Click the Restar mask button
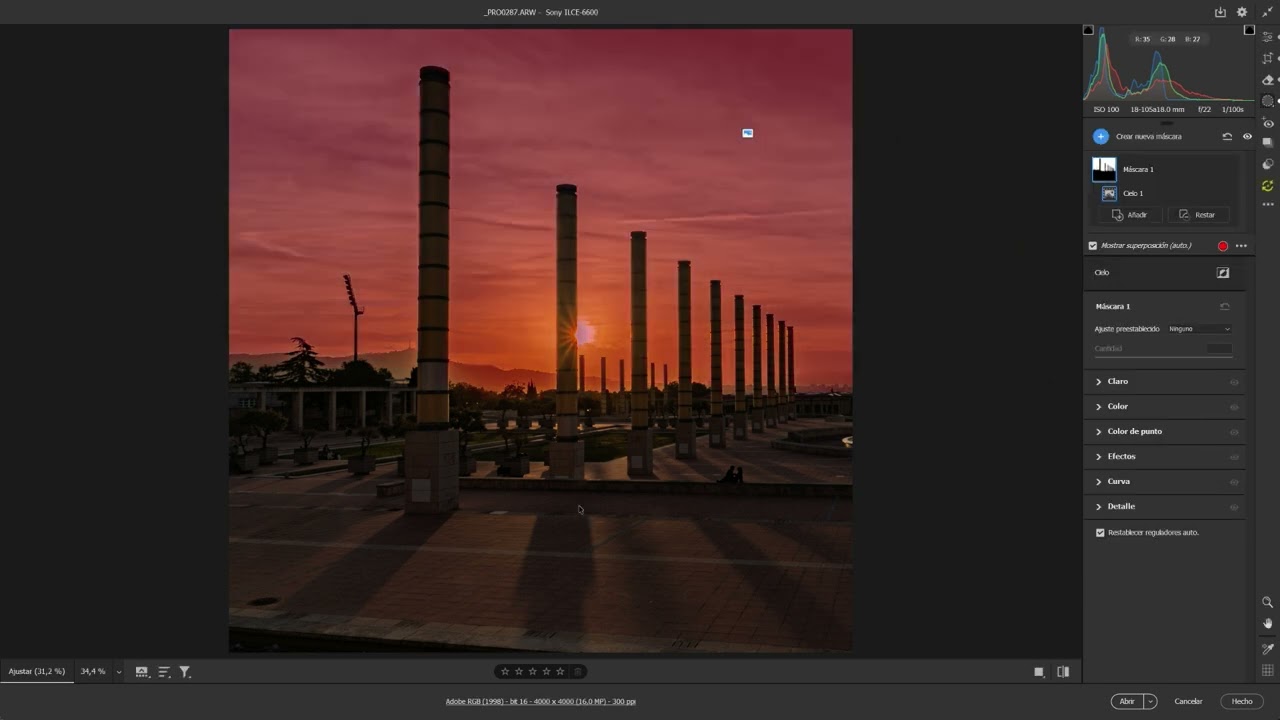1280x720 pixels. (1197, 215)
